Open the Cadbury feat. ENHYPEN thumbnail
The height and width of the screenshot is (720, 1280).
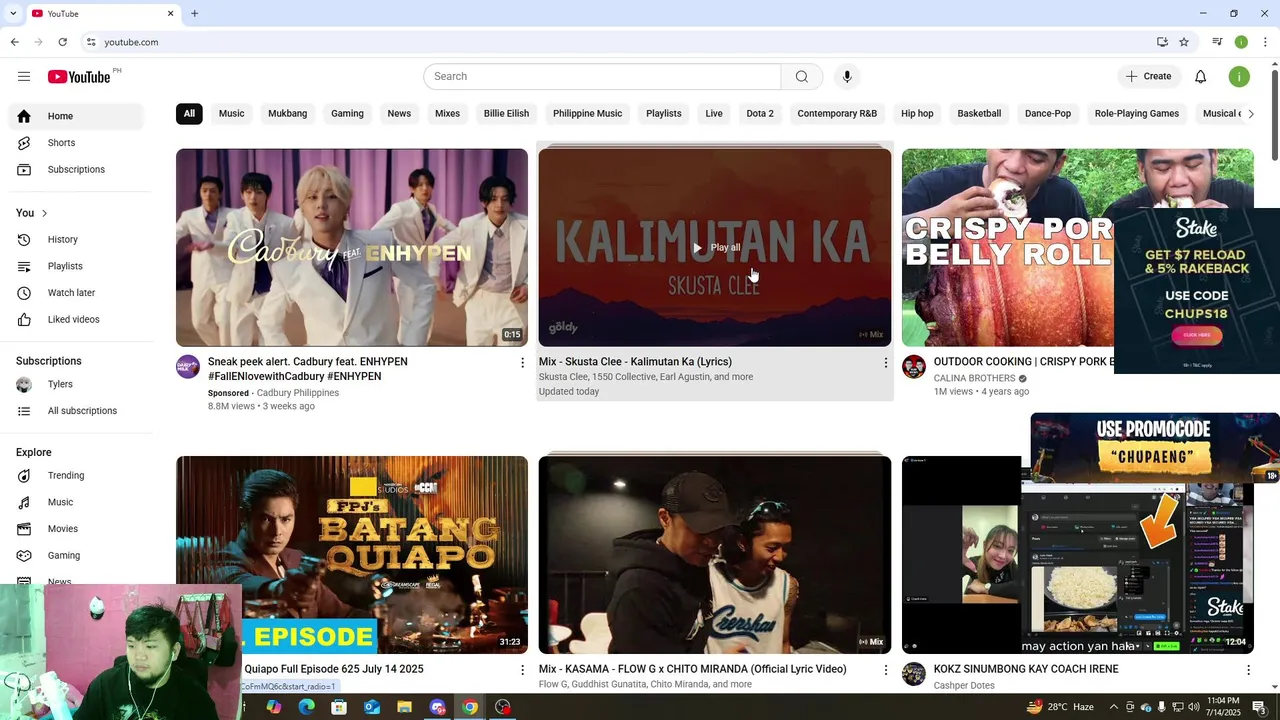click(352, 248)
